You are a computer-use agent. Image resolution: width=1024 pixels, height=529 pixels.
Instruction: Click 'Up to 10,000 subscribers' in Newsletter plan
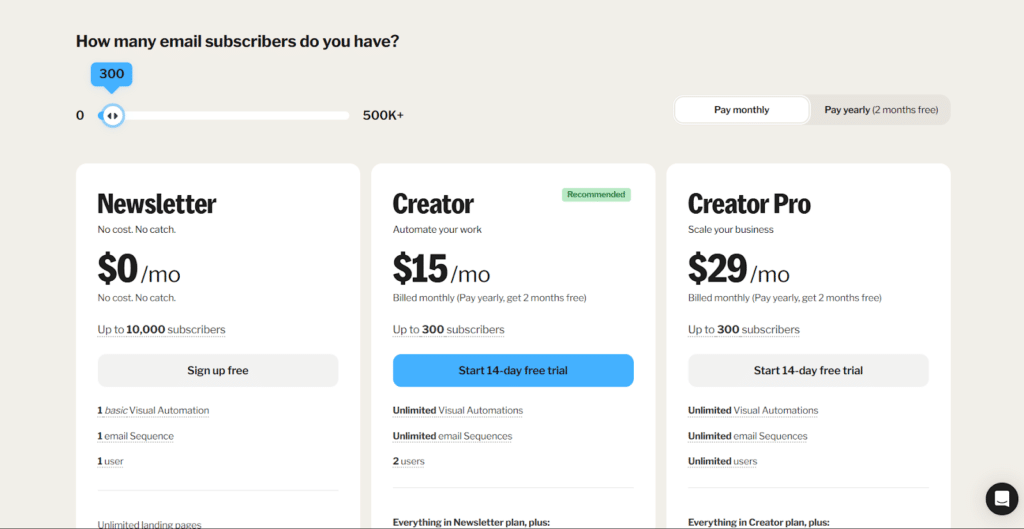click(x=161, y=330)
